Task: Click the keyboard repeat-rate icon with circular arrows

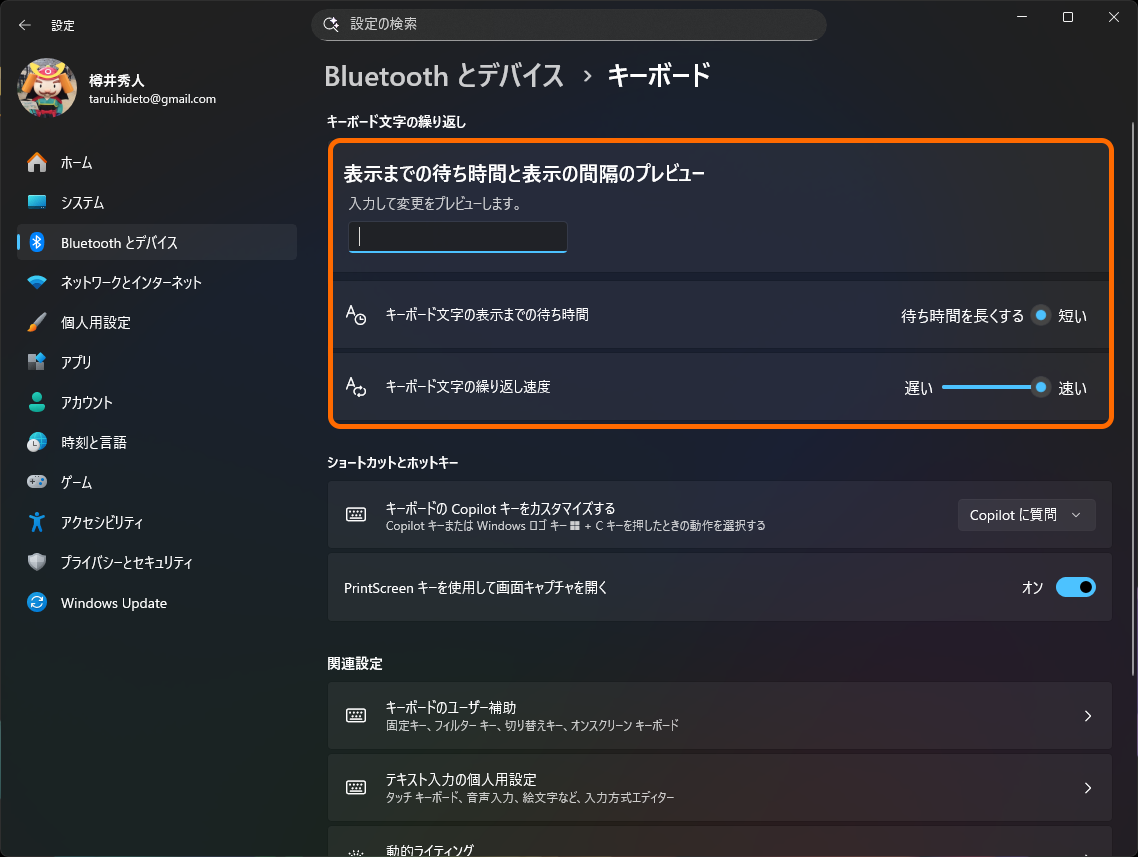Action: pos(356,387)
